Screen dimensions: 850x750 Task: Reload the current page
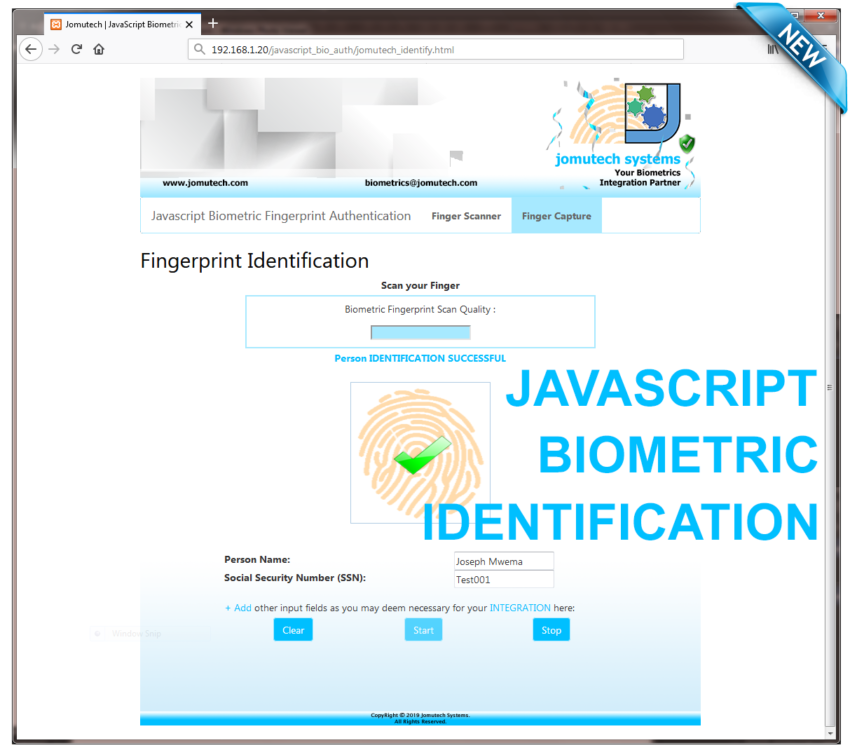[76, 49]
